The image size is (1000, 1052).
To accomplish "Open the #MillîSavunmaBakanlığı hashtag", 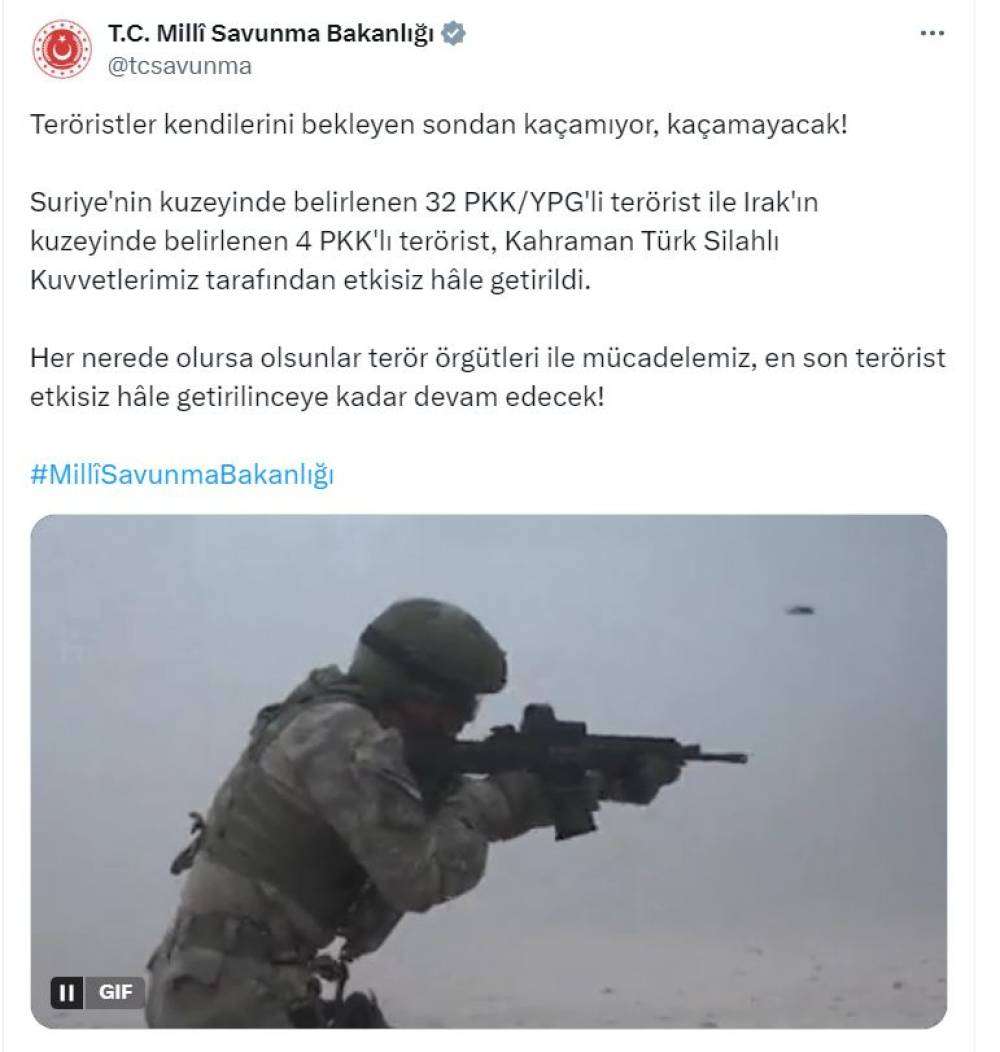I will 182,474.
